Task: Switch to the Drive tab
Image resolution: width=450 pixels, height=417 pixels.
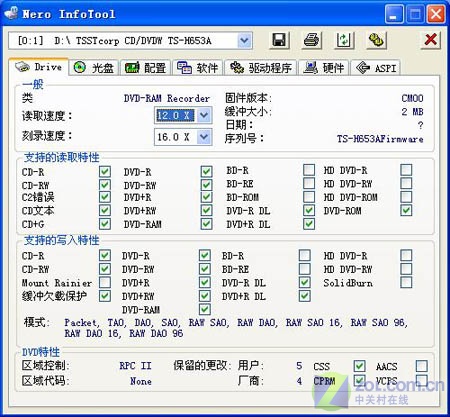Action: pos(39,67)
